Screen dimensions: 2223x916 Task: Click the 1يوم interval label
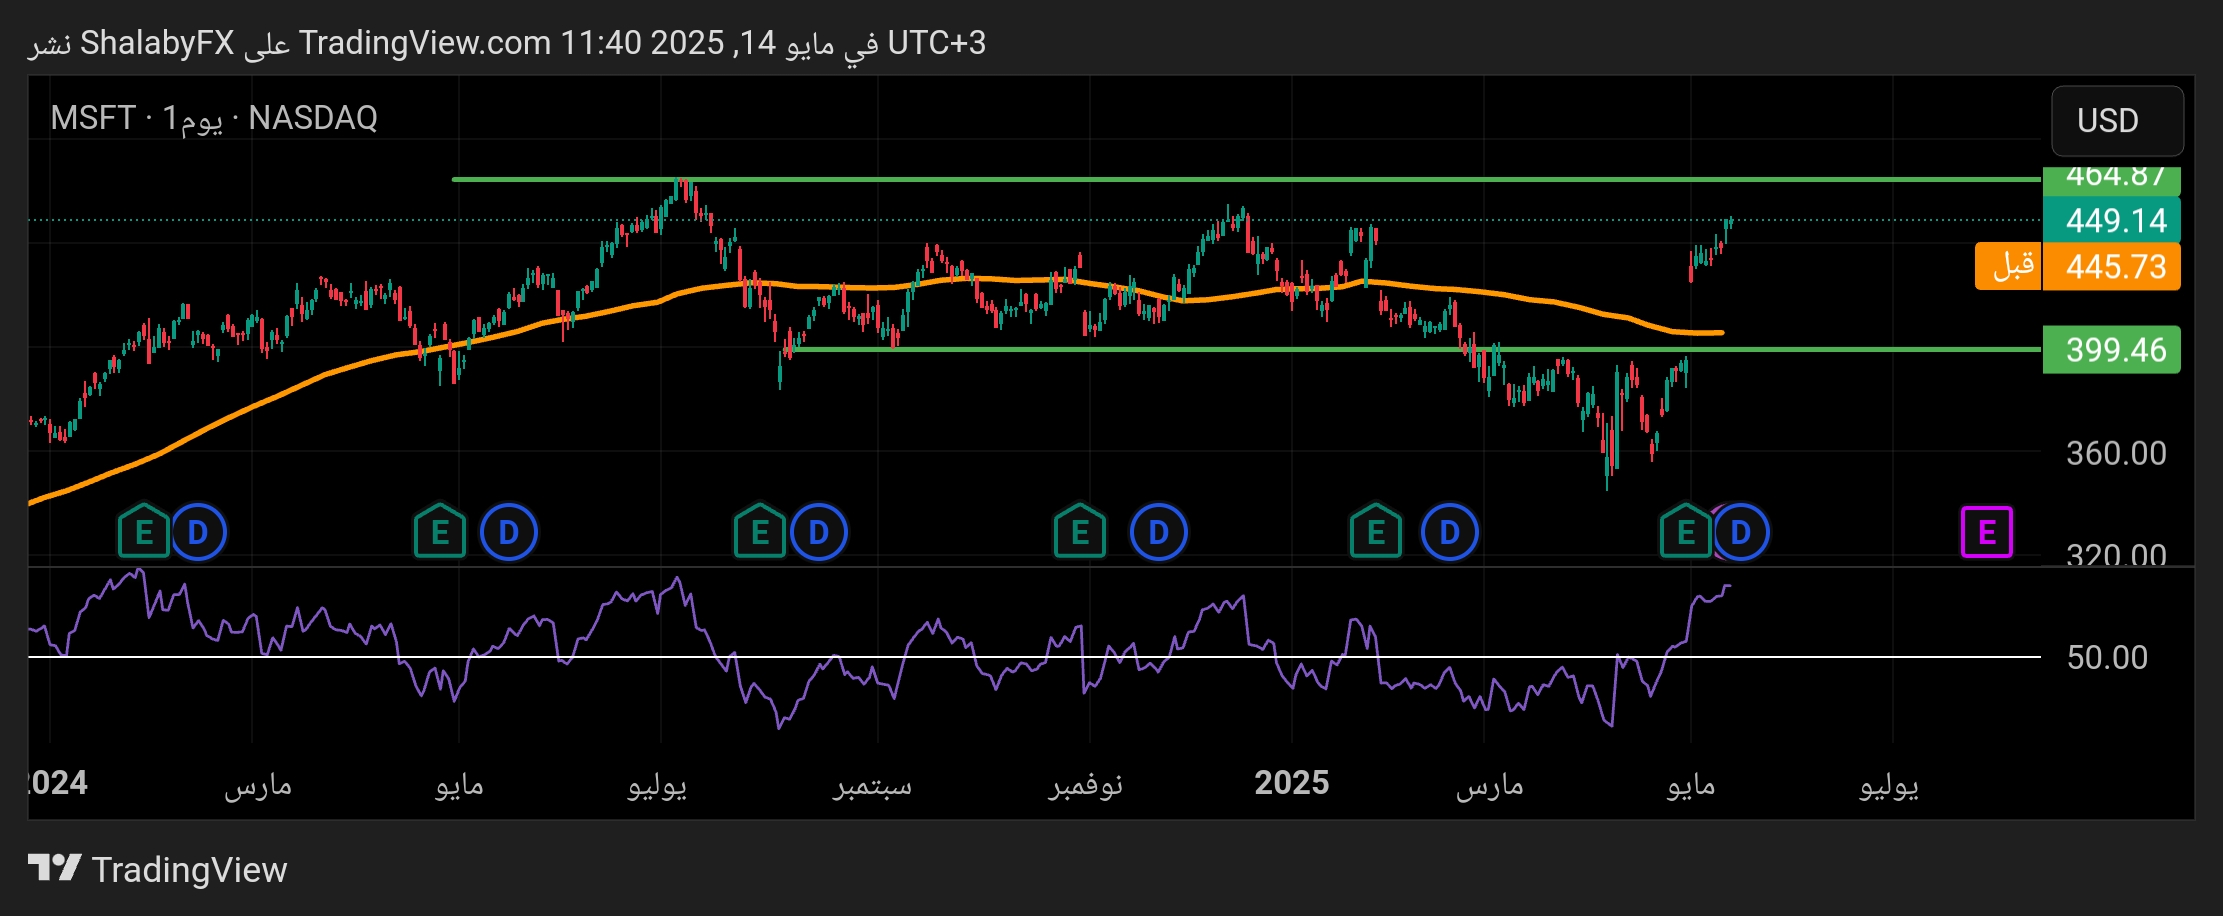click(x=192, y=119)
